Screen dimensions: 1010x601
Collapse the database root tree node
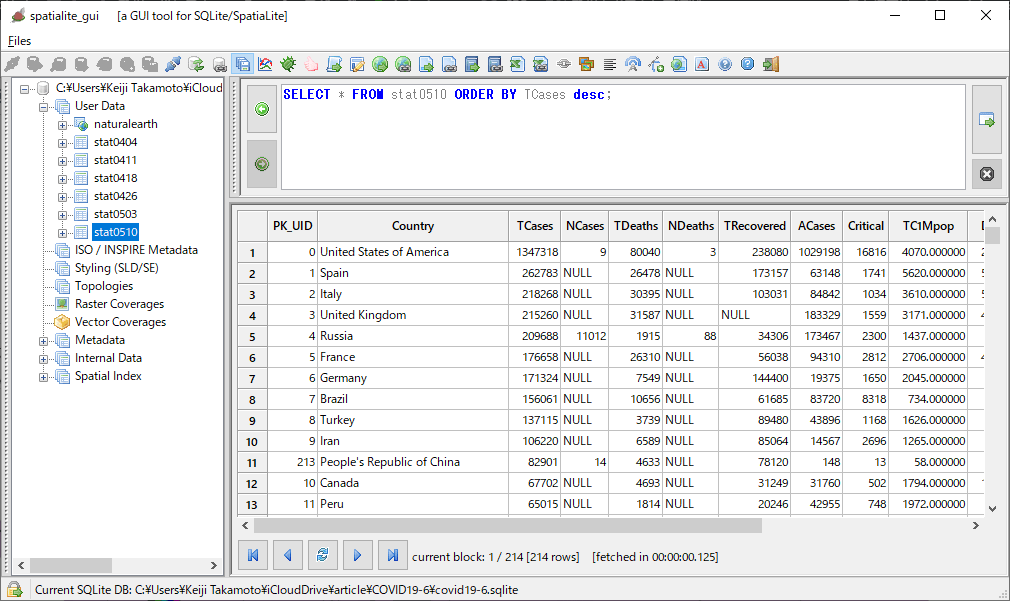pos(24,89)
